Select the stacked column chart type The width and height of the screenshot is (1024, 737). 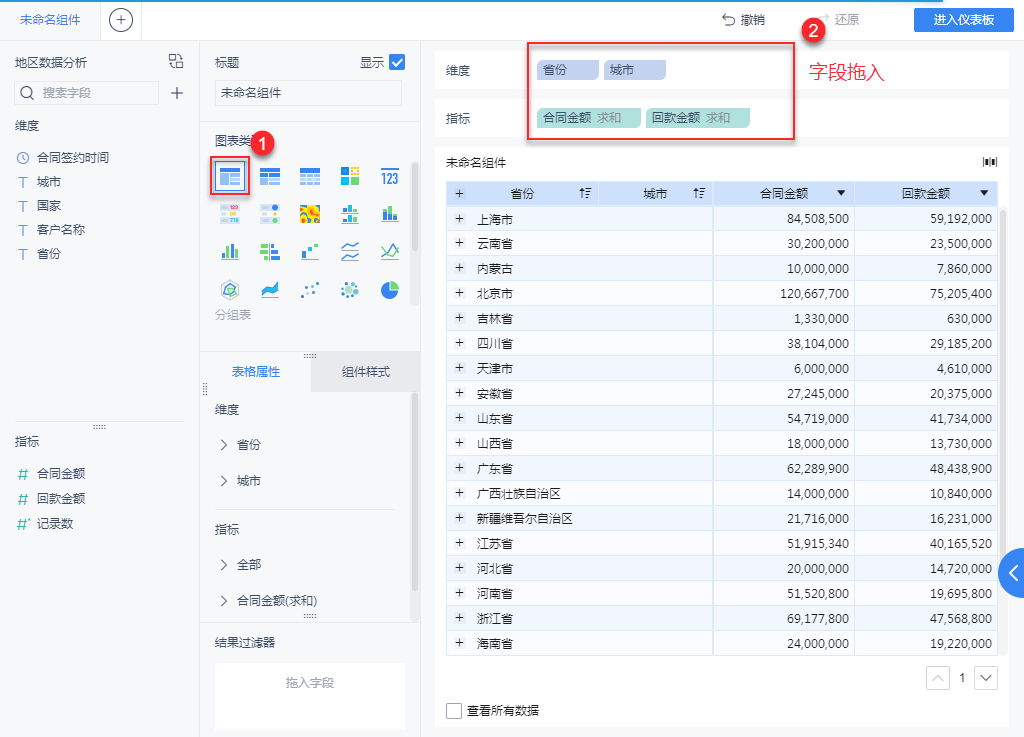coord(390,213)
